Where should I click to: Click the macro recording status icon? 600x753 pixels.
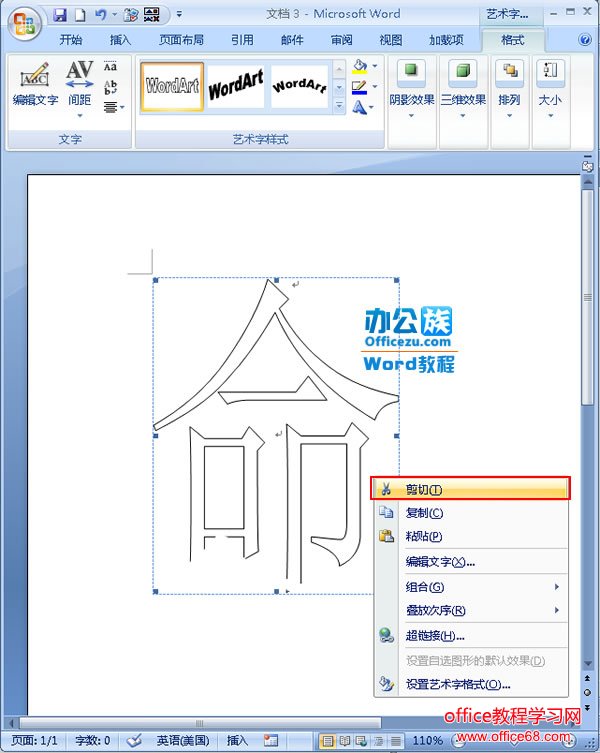271,741
